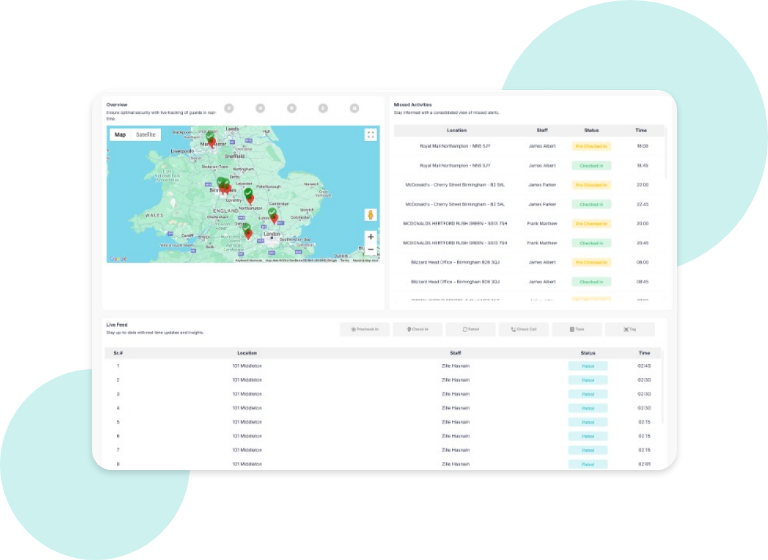Select the Street View pegman icon
Viewport: 768px width, 560px height.
tap(370, 214)
